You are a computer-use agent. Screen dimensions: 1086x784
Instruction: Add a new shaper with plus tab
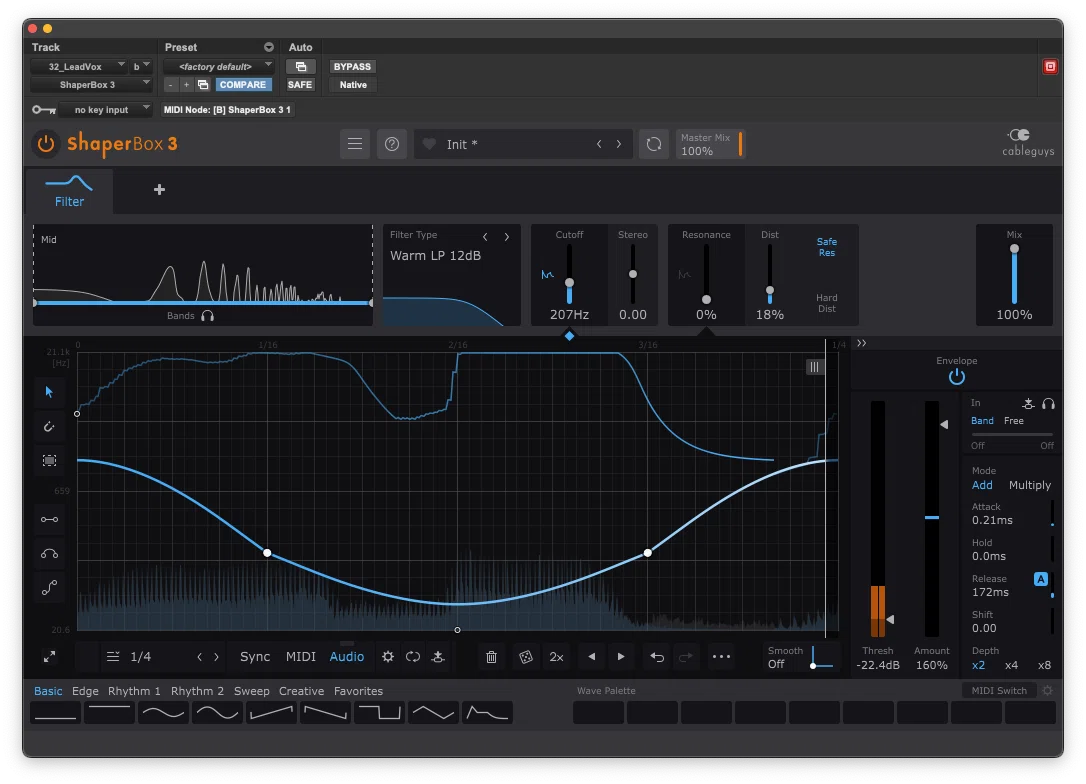pos(159,190)
